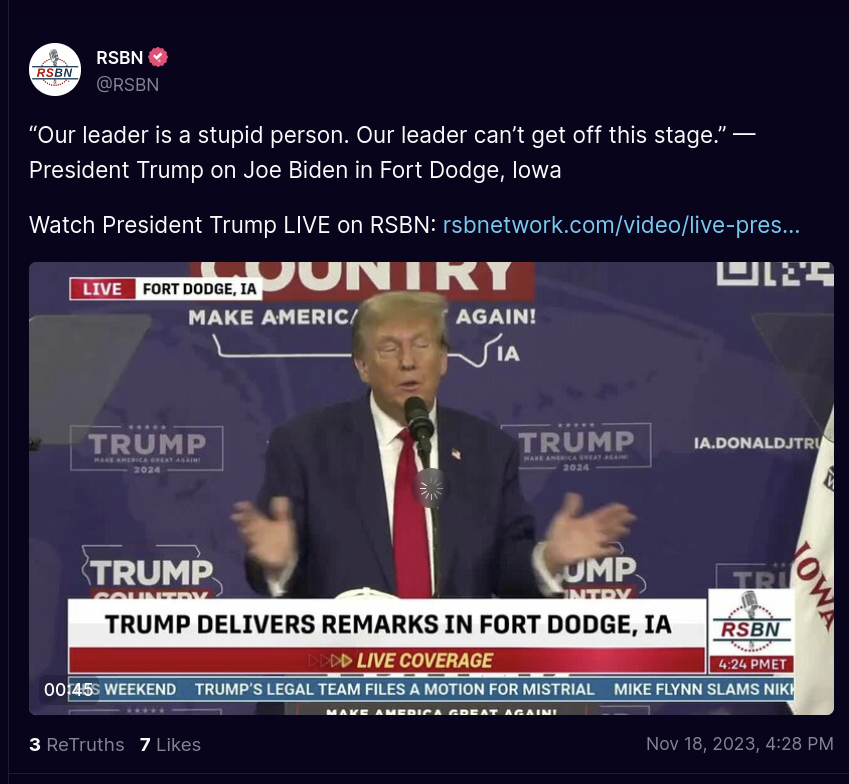The width and height of the screenshot is (849, 784).
Task: Click the post text about Fort Dodge
Action: click(x=392, y=152)
